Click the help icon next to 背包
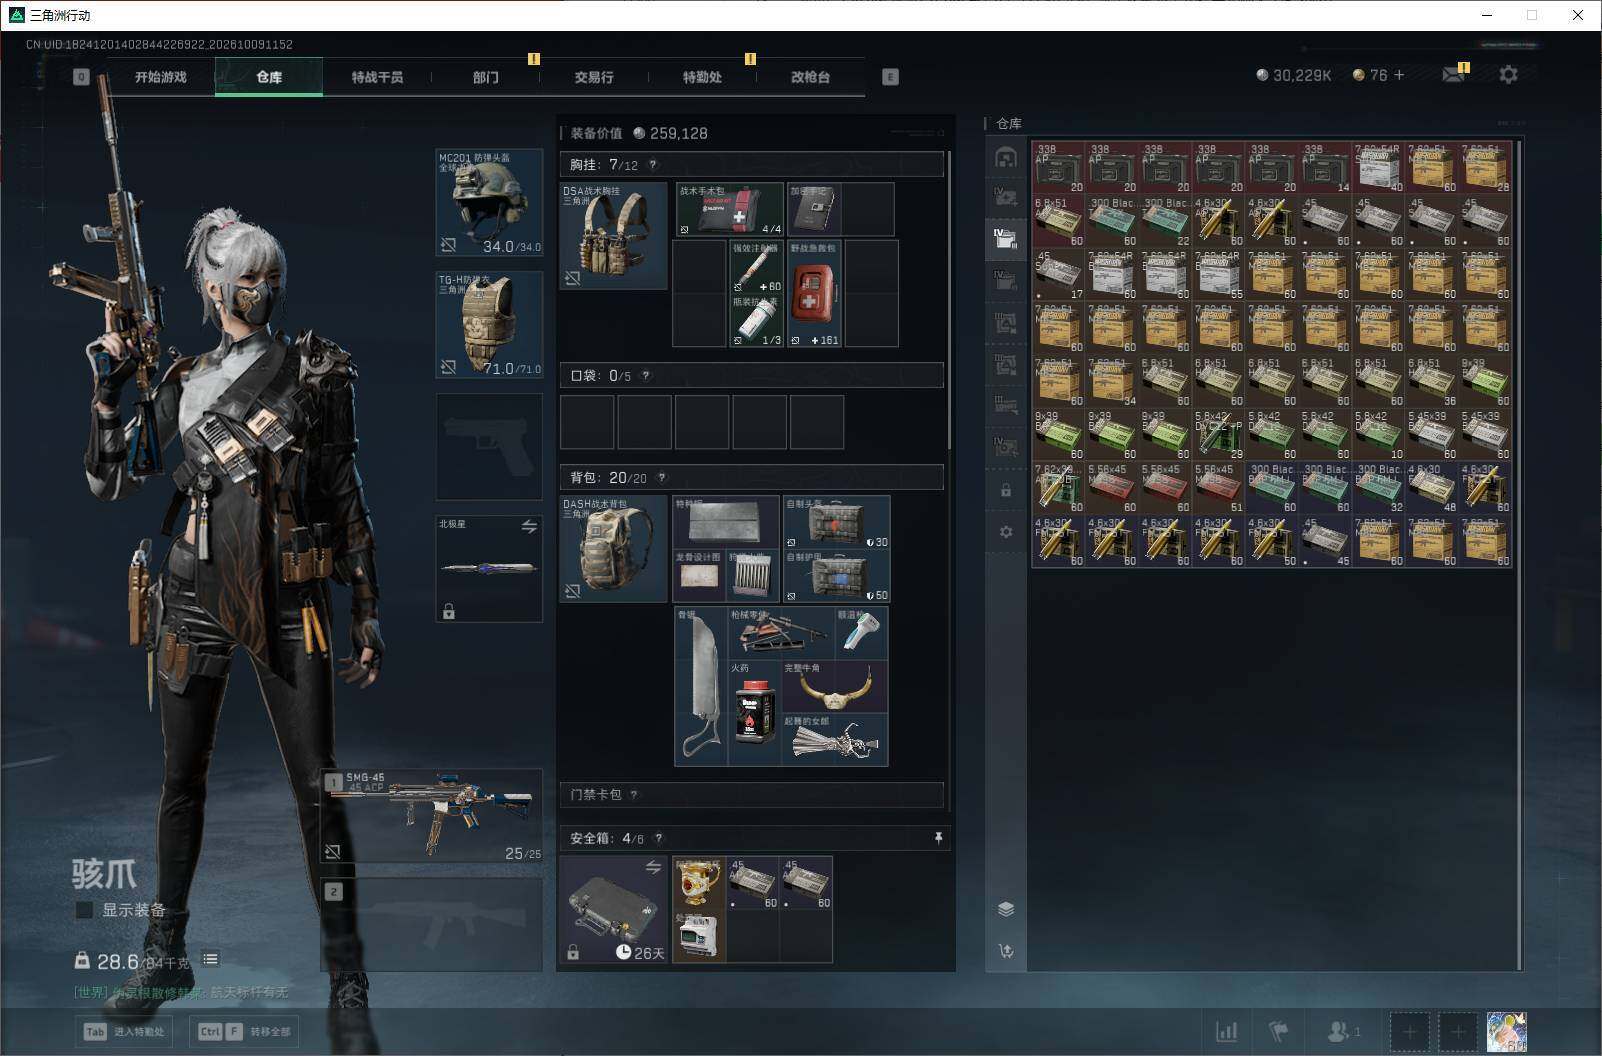 coord(661,478)
